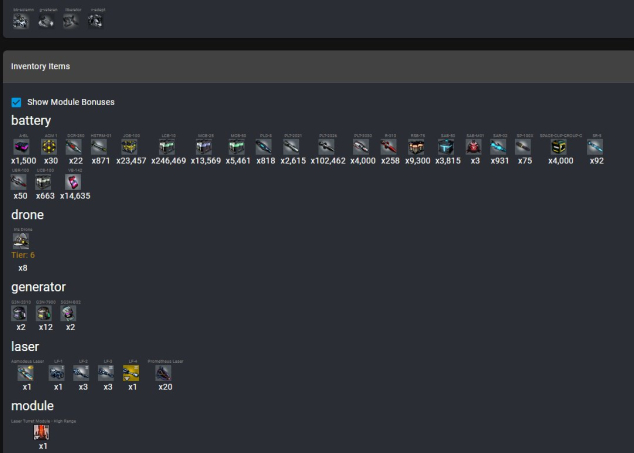Select the ACM-1 mine item
The width and height of the screenshot is (634, 453).
click(50, 146)
